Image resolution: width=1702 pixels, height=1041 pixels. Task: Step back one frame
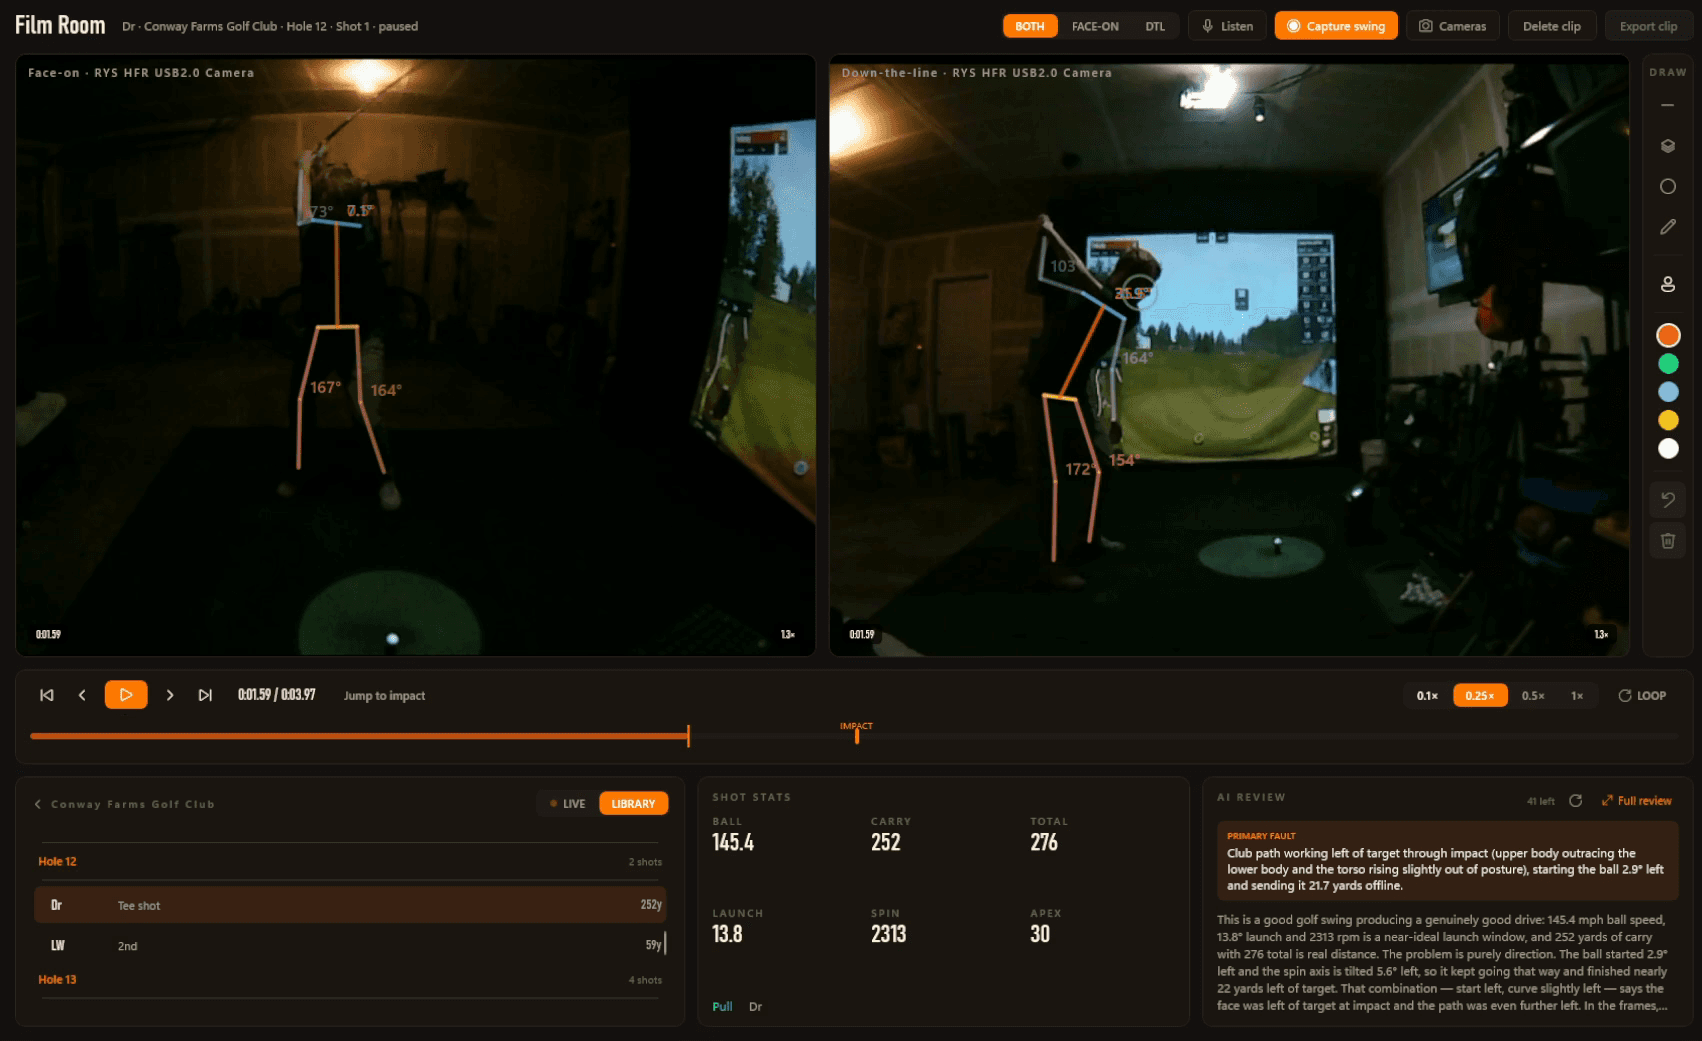[82, 695]
